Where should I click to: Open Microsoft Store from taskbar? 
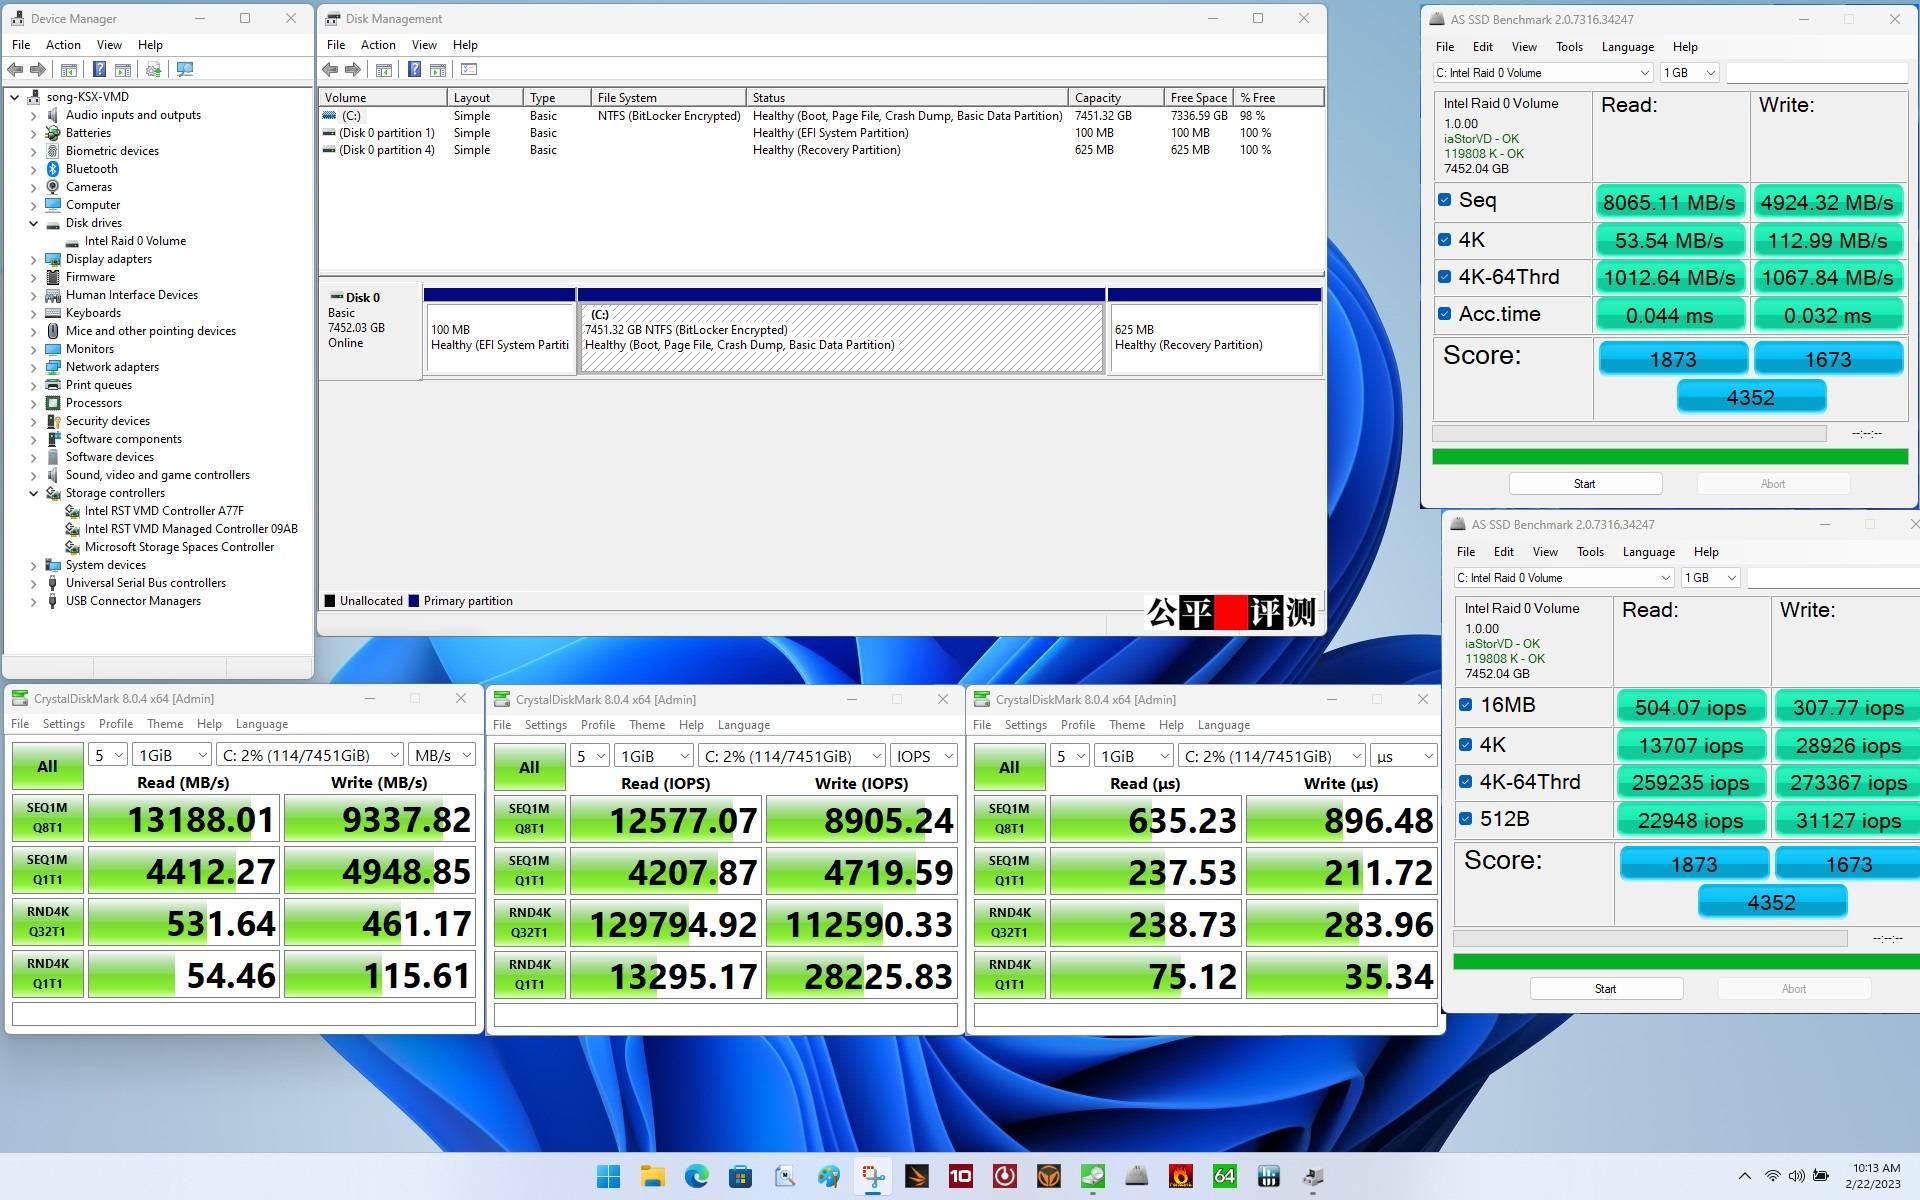click(740, 1176)
